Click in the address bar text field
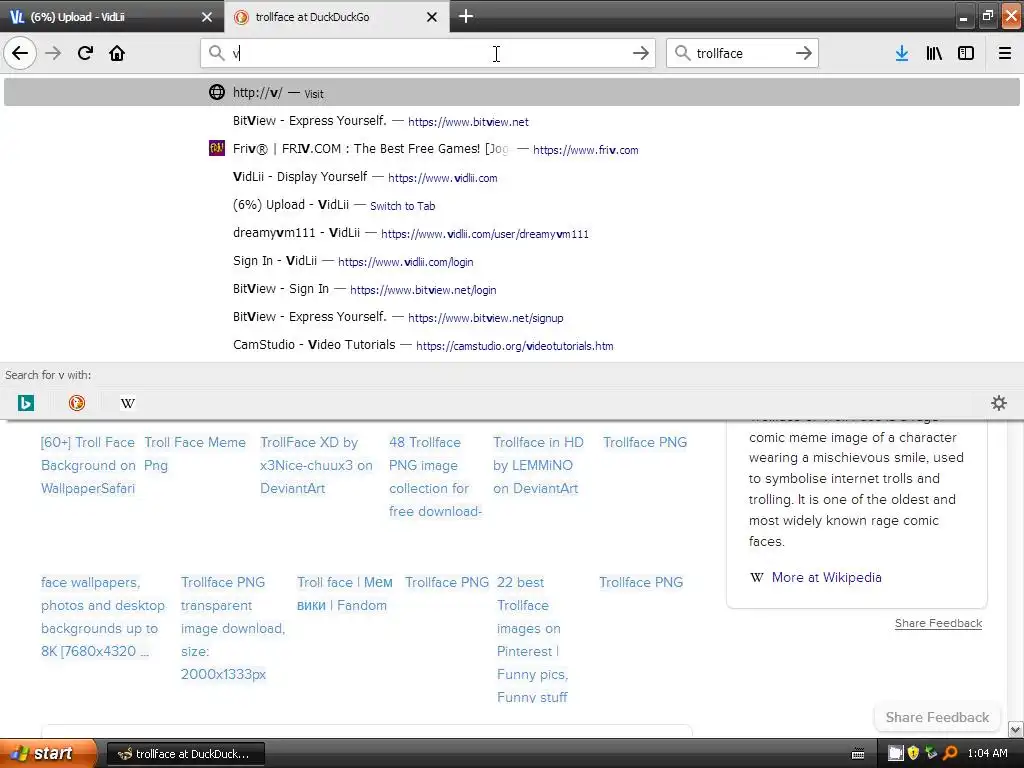 428,53
